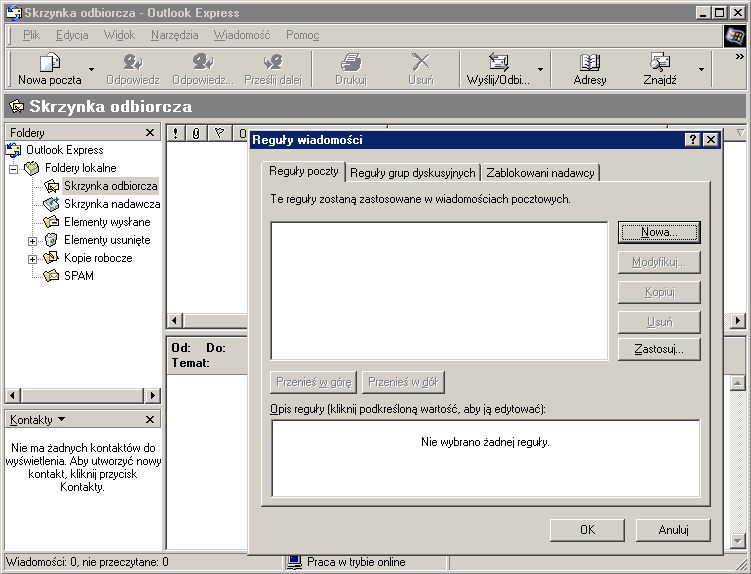Click the Outlook Express title bar icon
Image resolution: width=751 pixels, height=574 pixels.
[x=13, y=13]
